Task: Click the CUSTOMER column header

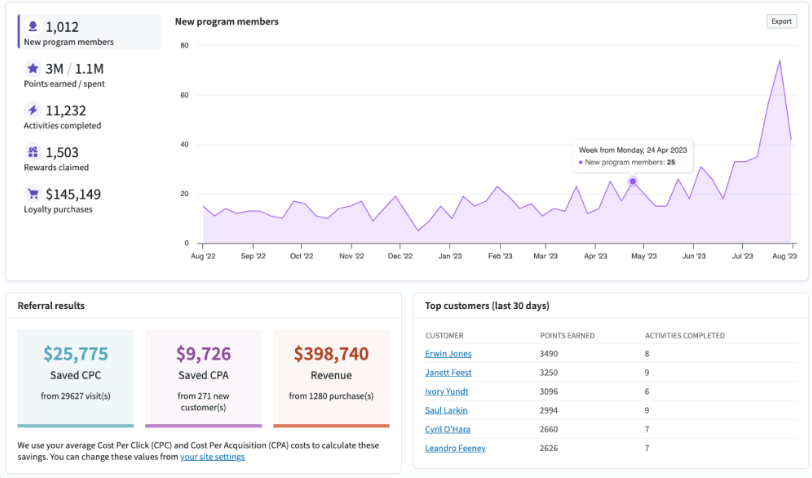Action: (444, 336)
